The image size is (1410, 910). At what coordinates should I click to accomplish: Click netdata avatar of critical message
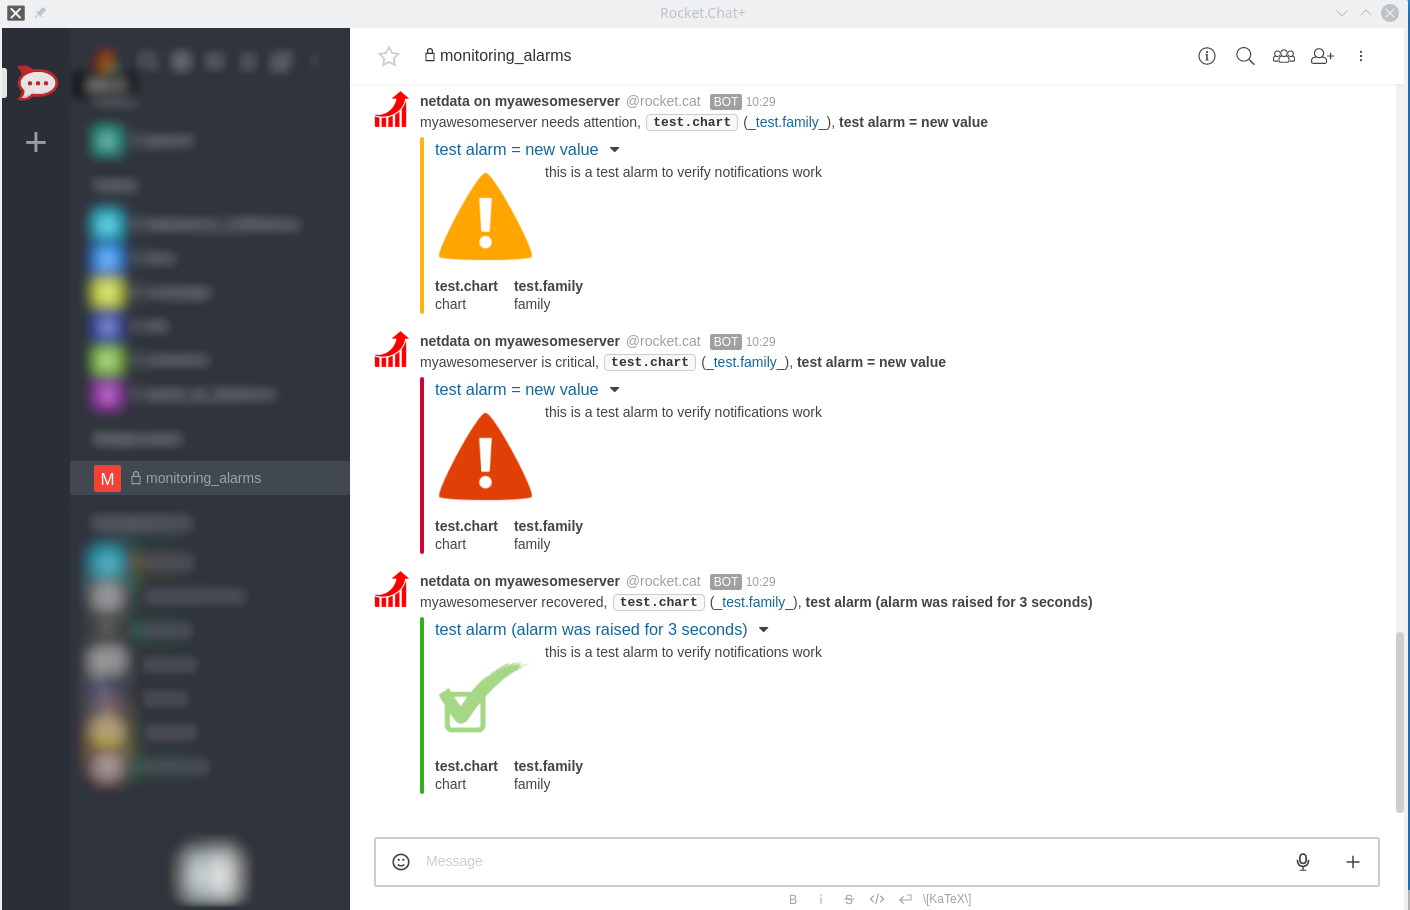[x=391, y=350]
